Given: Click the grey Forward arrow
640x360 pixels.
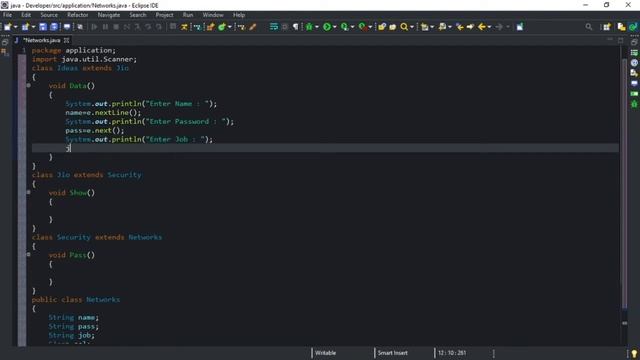Looking at the screenshot, I should coord(499,27).
